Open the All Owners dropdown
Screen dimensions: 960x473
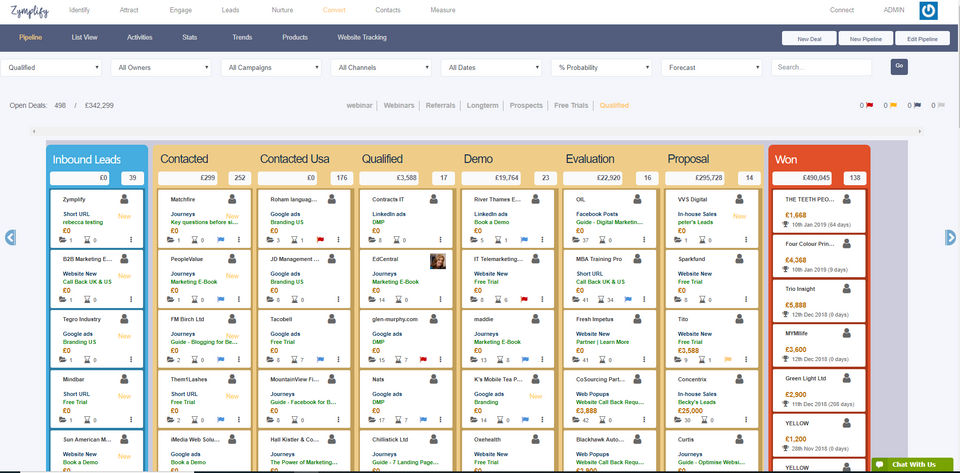pos(161,67)
